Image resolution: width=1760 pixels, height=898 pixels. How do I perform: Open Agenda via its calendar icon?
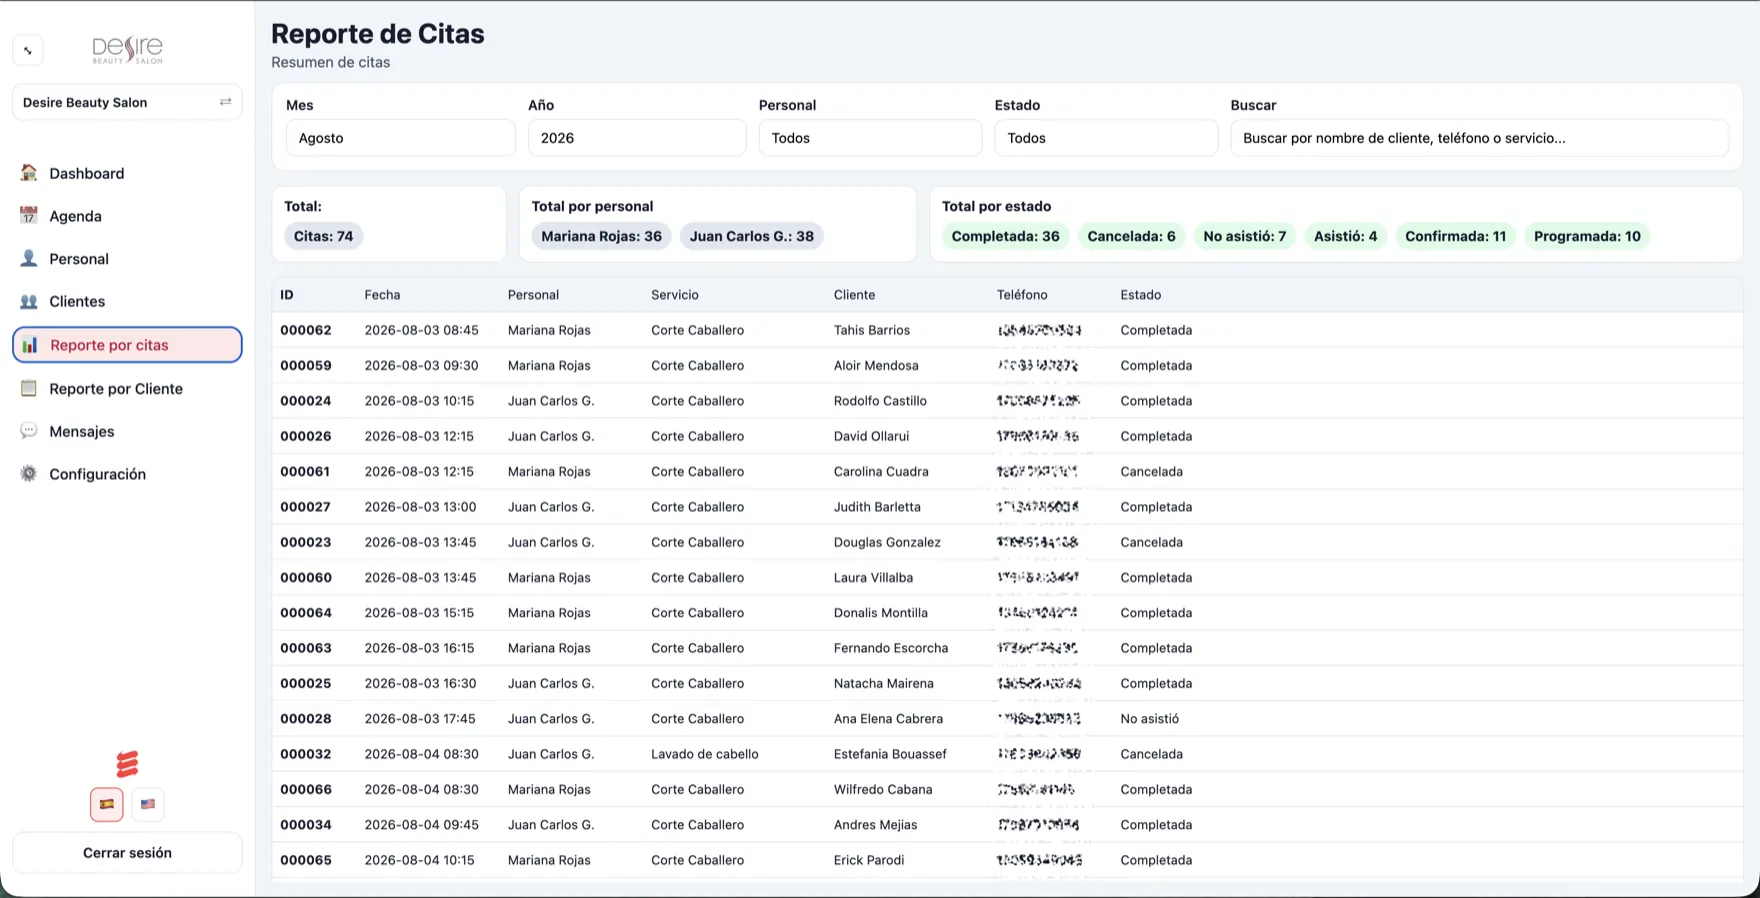point(29,216)
